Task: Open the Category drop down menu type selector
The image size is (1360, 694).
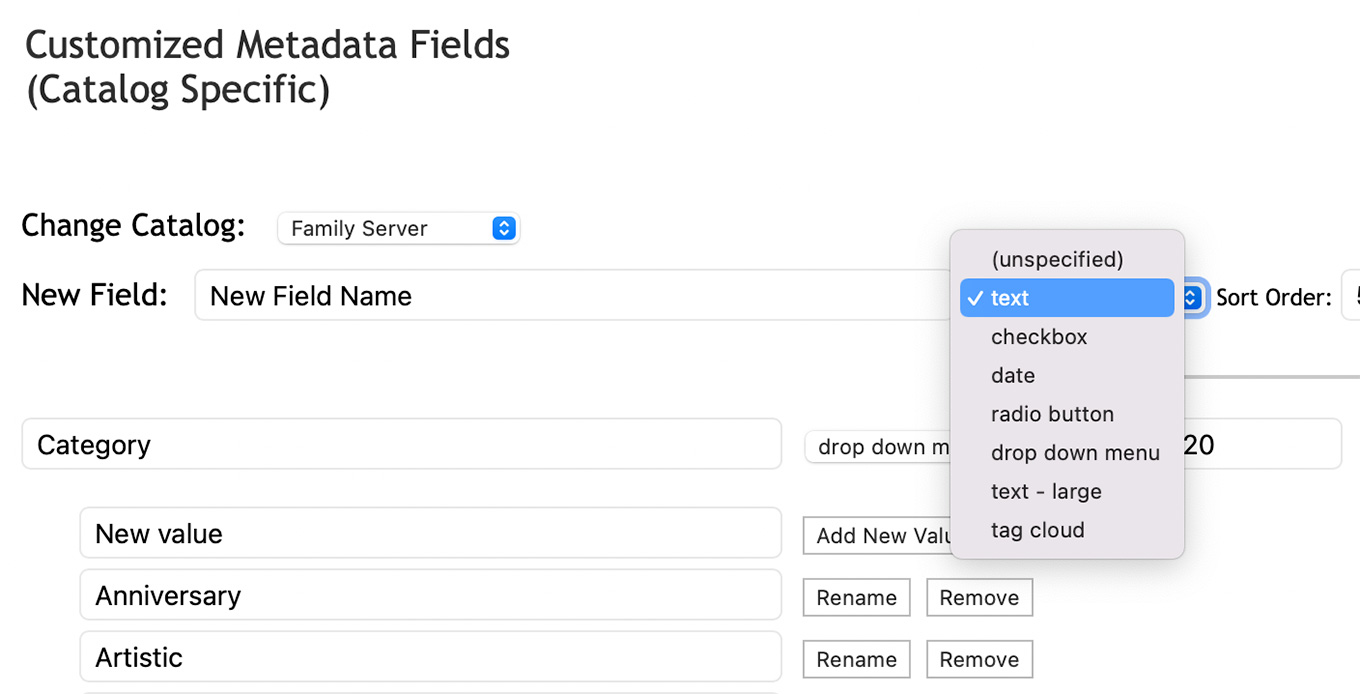Action: point(878,447)
